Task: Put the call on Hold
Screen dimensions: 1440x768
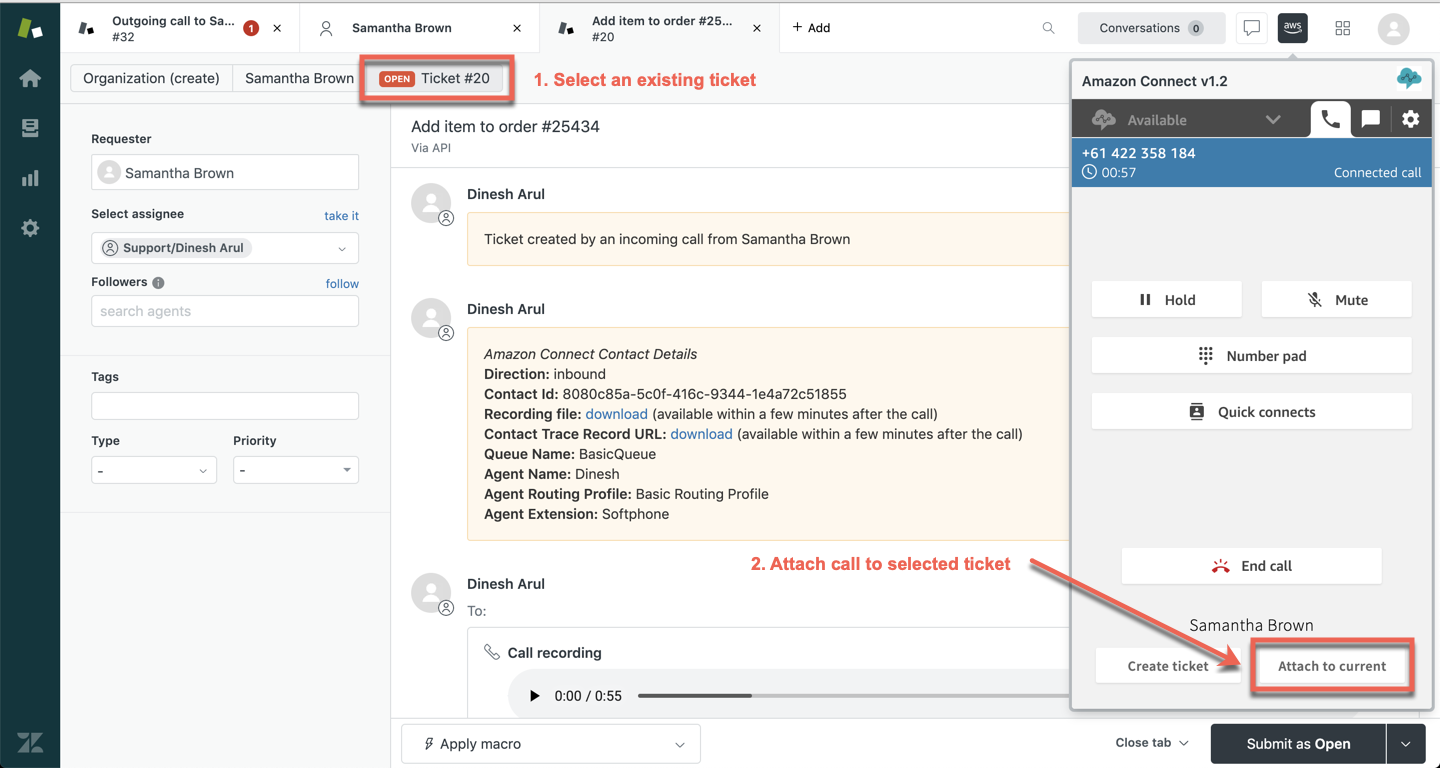Action: pos(1166,300)
